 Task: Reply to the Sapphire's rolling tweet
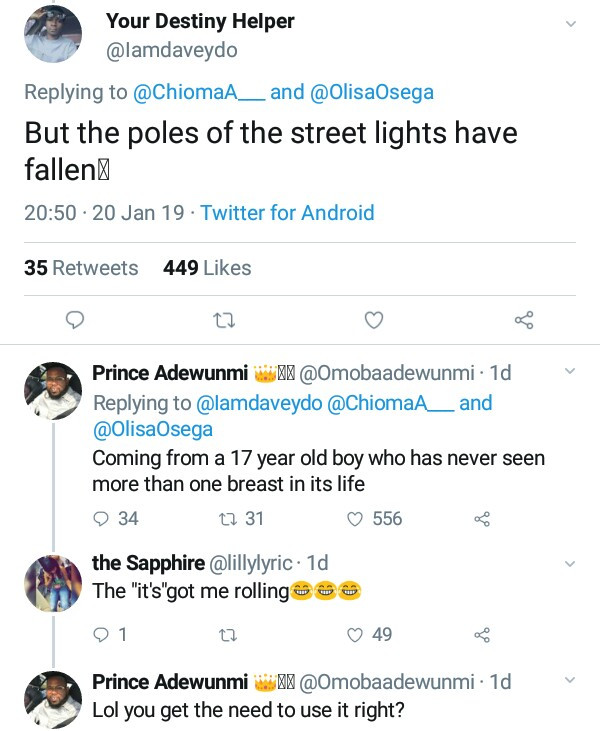click(x=101, y=634)
